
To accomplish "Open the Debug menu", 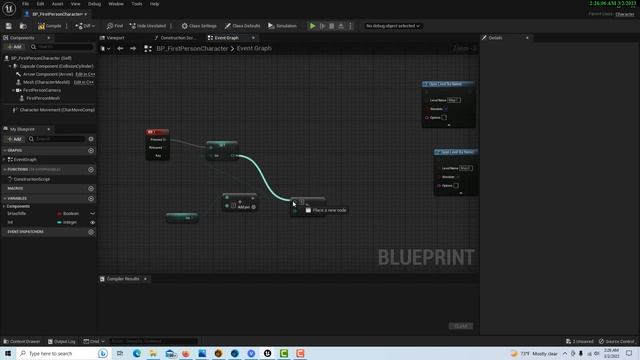I will [94, 4].
